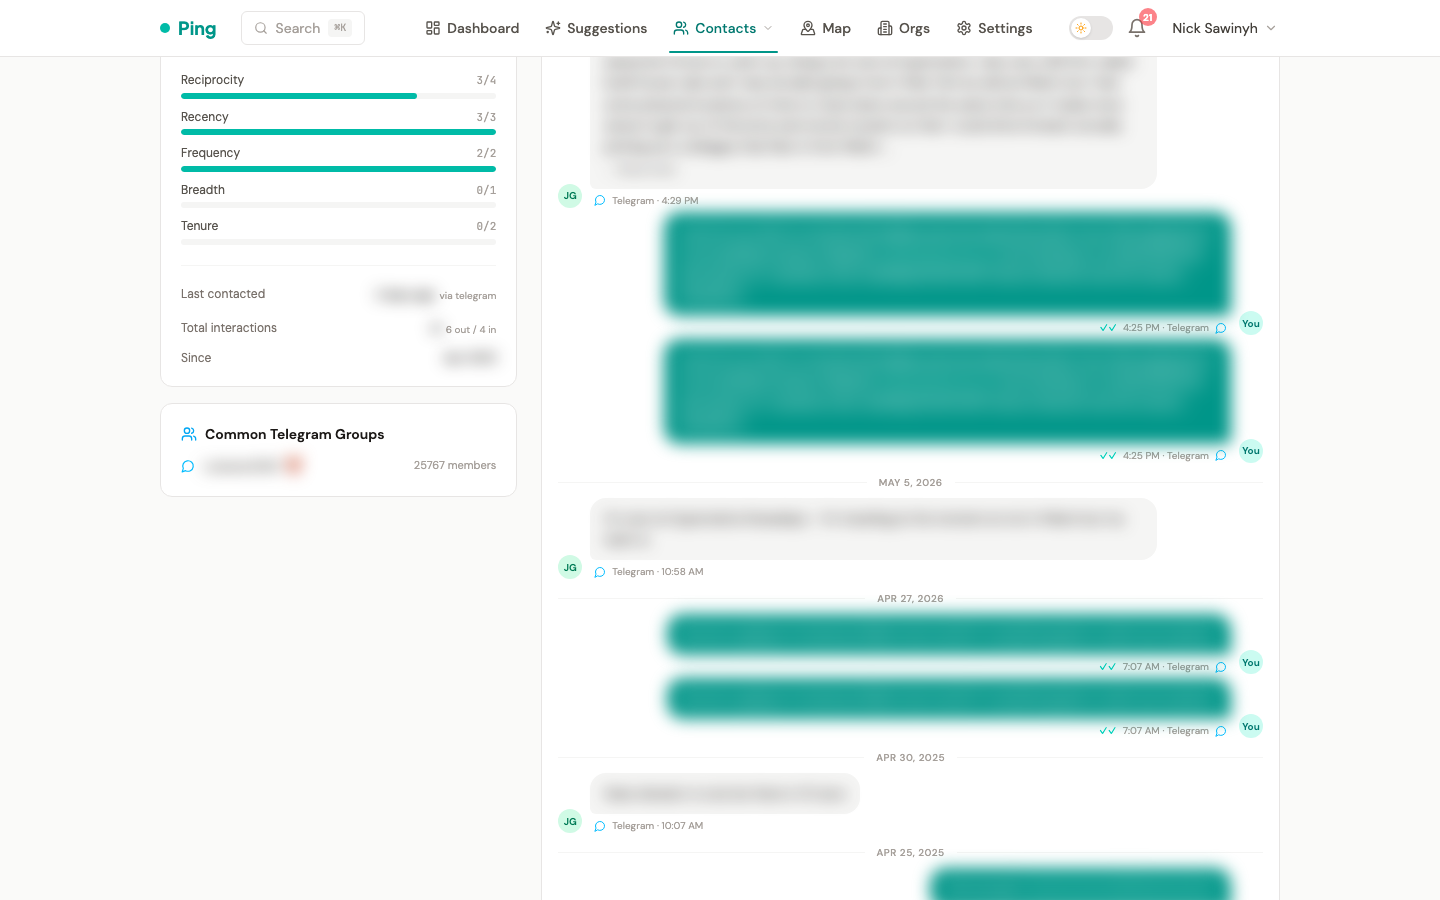This screenshot has height=900, width=1440.
Task: Click the Orgs building icon
Action: coord(885,28)
